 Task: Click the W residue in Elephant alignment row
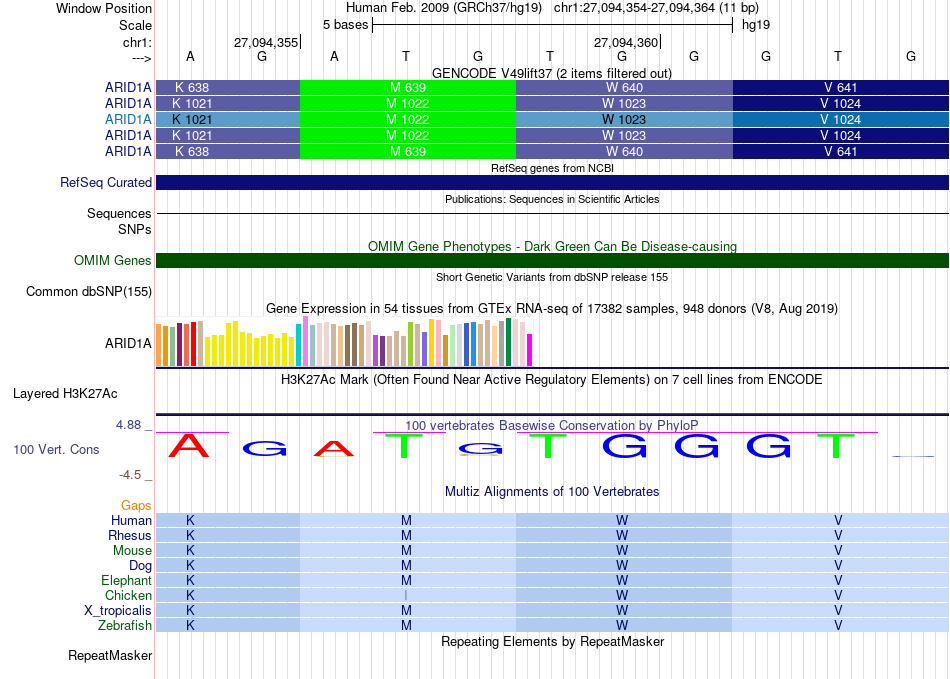pyautogui.click(x=622, y=580)
